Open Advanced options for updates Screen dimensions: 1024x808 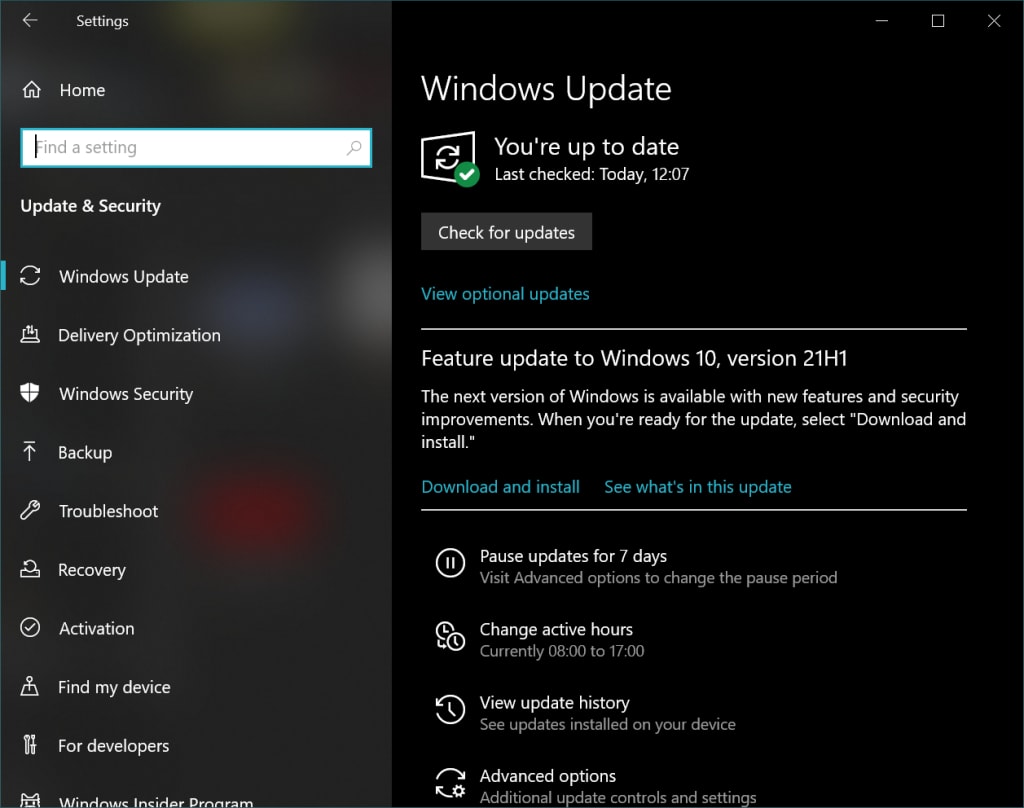tap(548, 776)
